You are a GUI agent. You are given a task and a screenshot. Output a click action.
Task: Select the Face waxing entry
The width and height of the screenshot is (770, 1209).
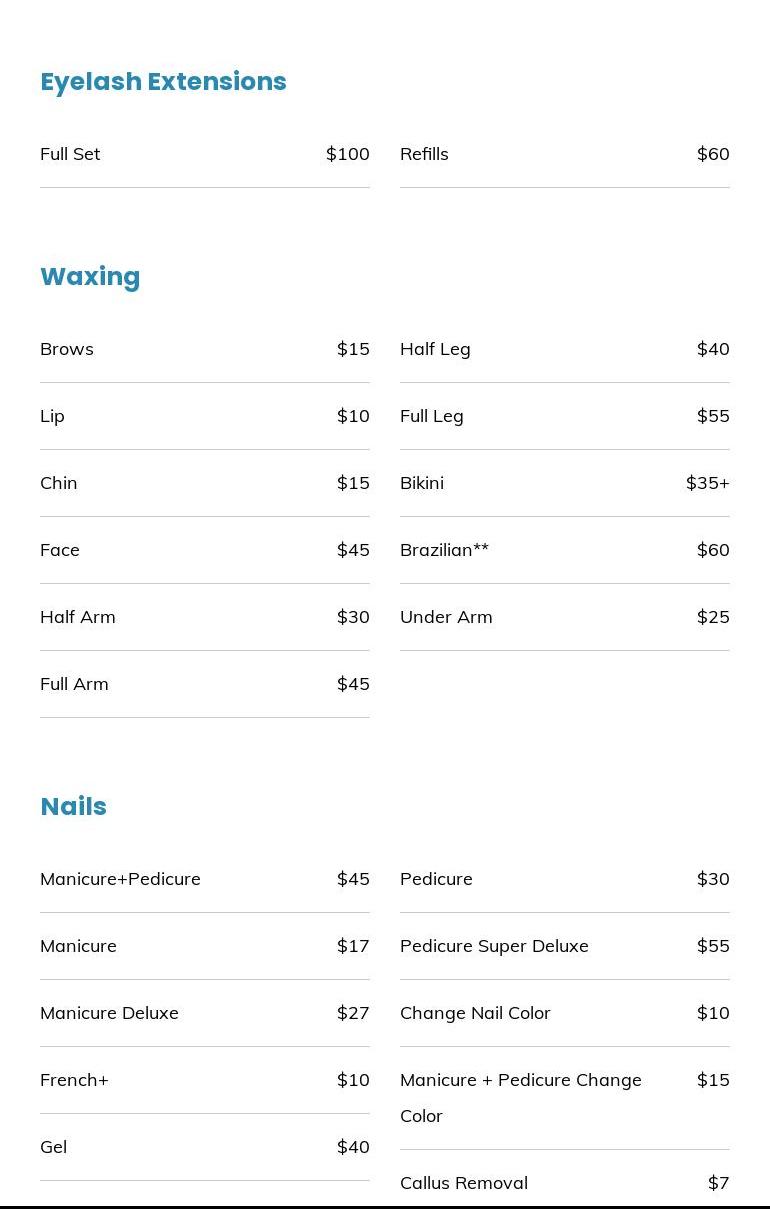205,550
